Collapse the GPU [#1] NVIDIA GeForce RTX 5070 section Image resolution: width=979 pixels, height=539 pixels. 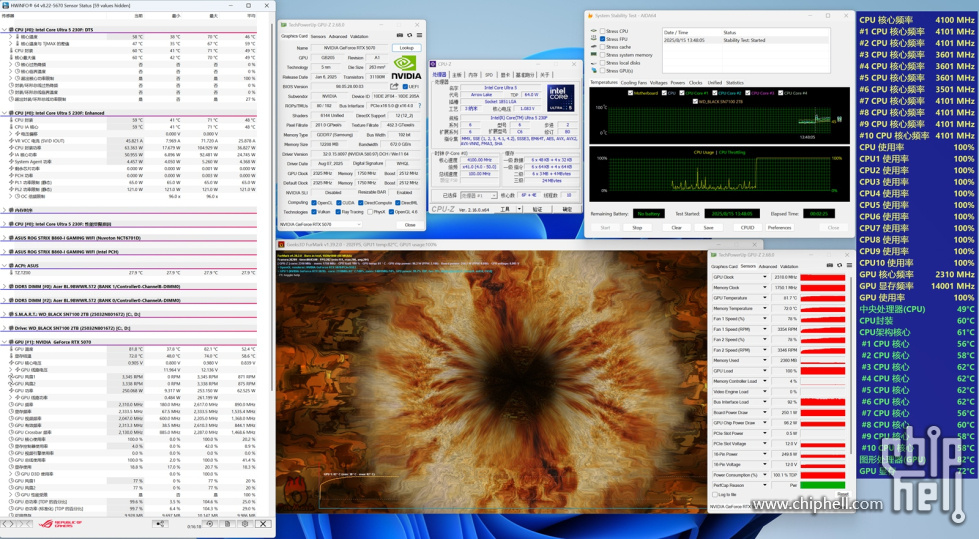coord(5,342)
